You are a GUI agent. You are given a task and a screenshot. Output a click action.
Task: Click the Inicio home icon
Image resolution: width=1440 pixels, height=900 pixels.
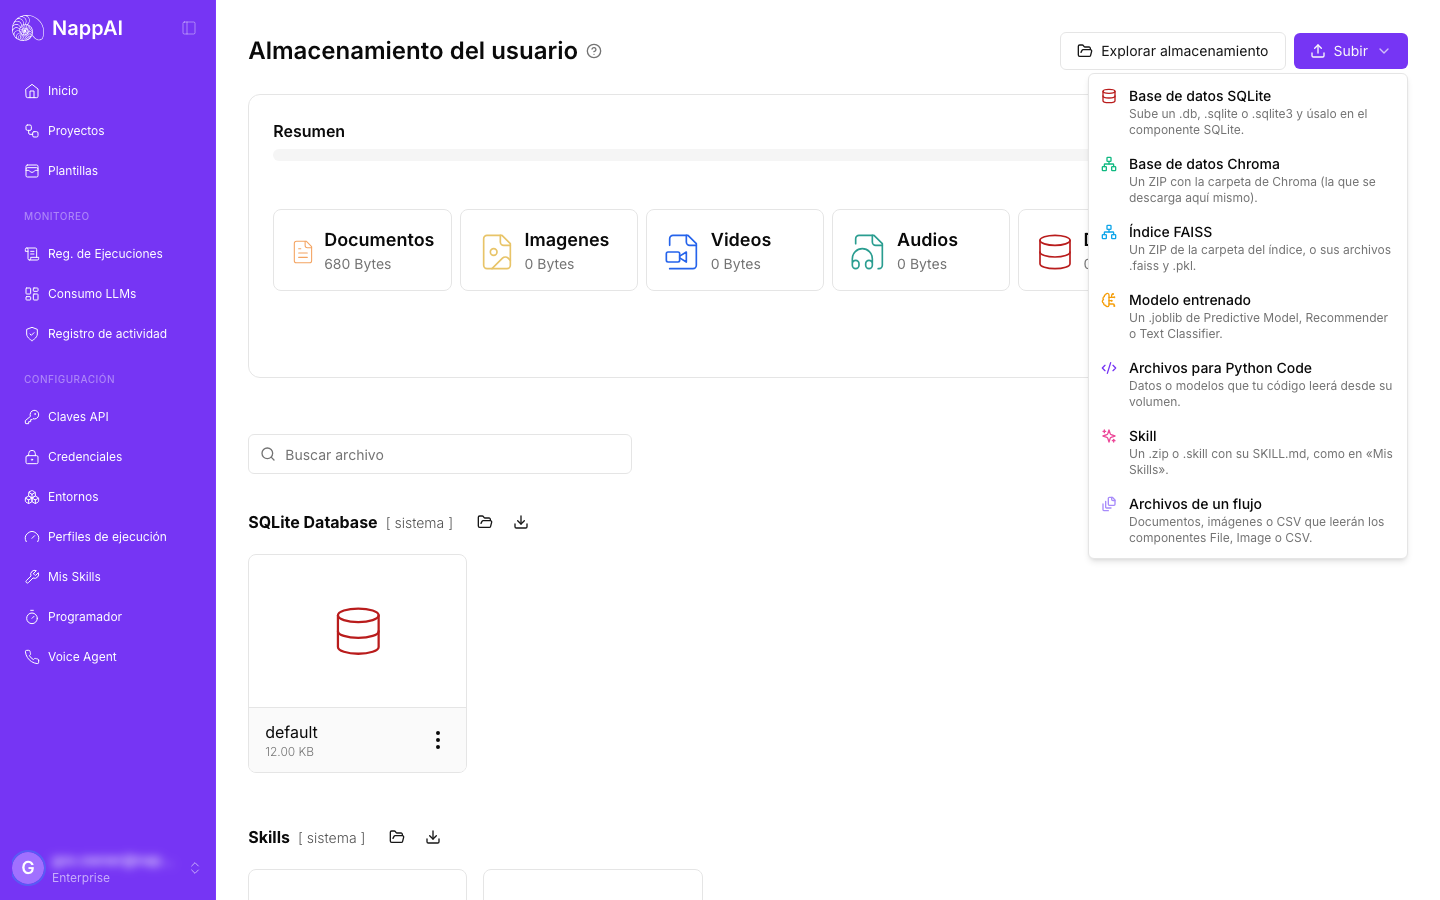click(x=32, y=91)
